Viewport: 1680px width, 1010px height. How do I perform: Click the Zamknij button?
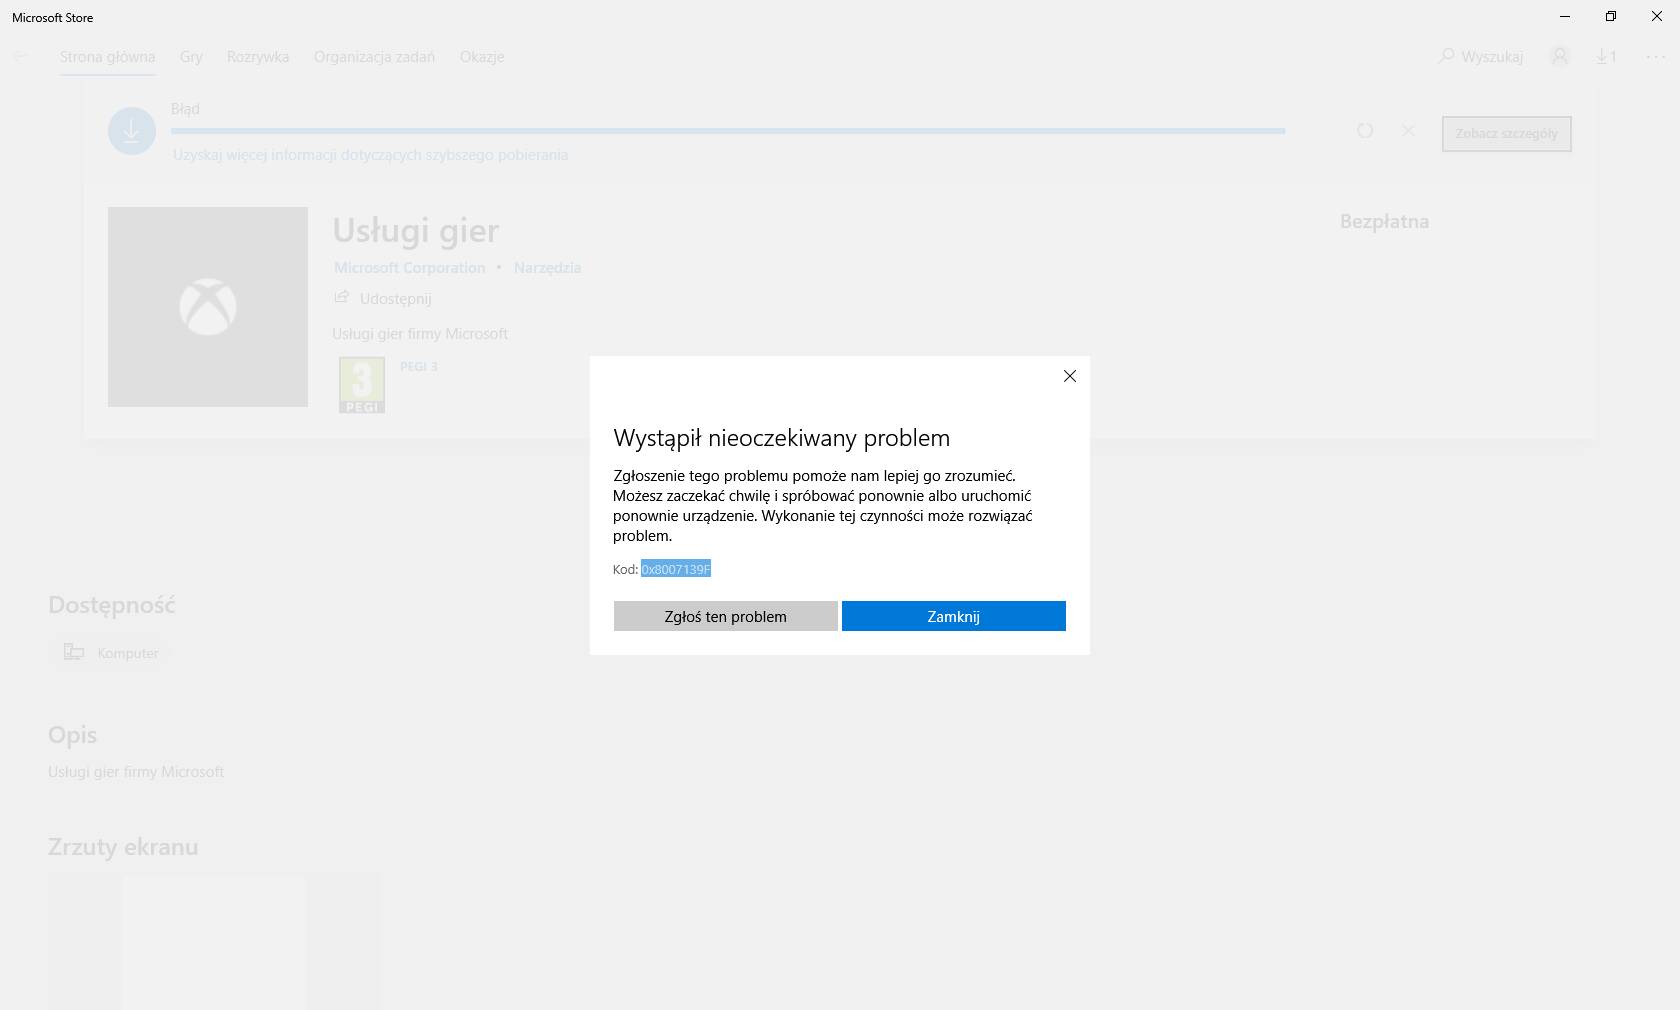[x=953, y=616]
